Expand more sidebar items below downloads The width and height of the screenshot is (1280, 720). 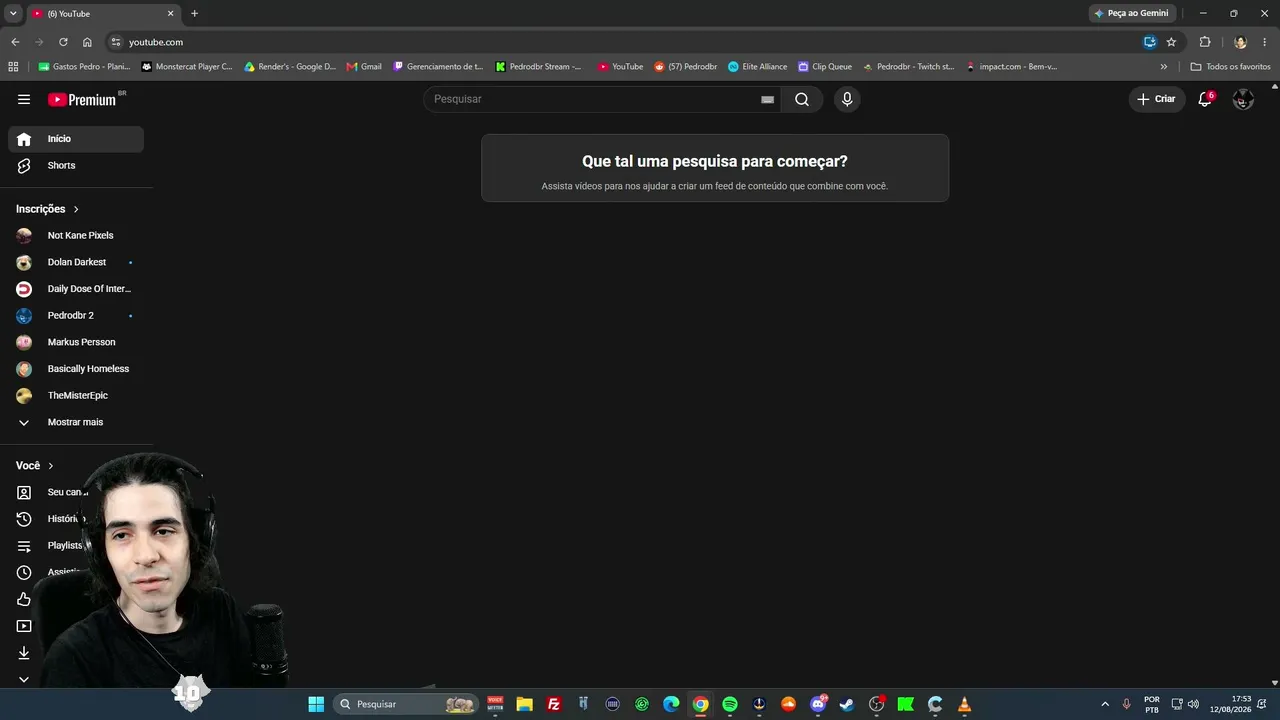(24, 679)
